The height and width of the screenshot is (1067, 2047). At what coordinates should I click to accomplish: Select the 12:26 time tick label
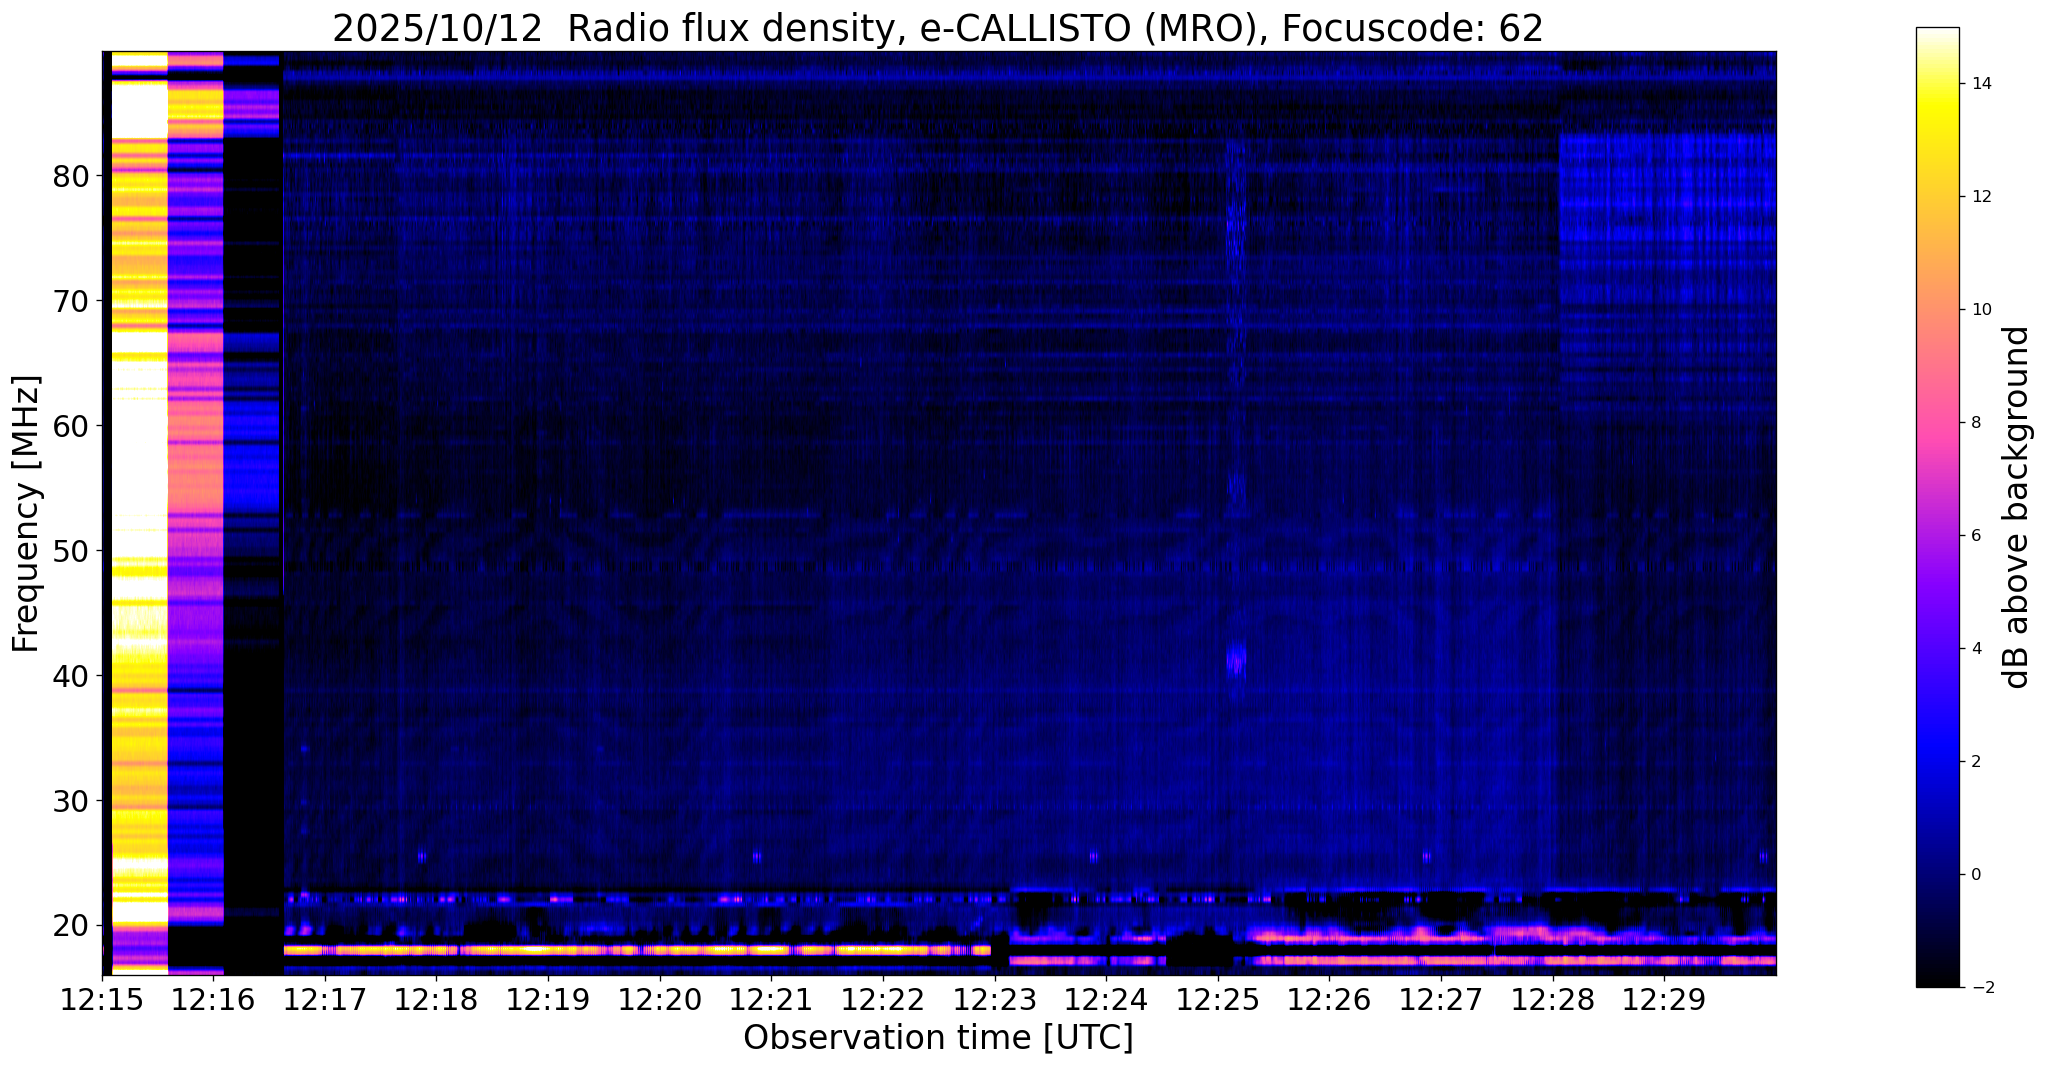coord(1329,999)
